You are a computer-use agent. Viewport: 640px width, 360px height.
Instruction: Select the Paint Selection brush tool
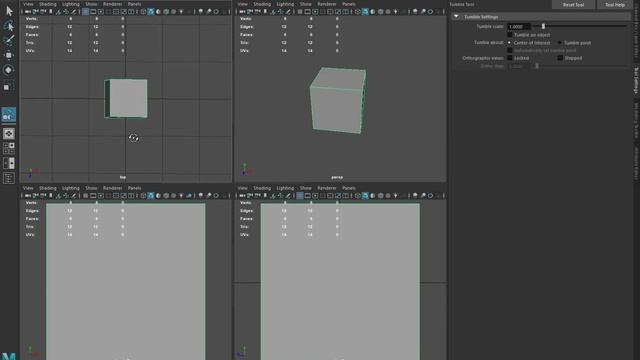point(9,40)
